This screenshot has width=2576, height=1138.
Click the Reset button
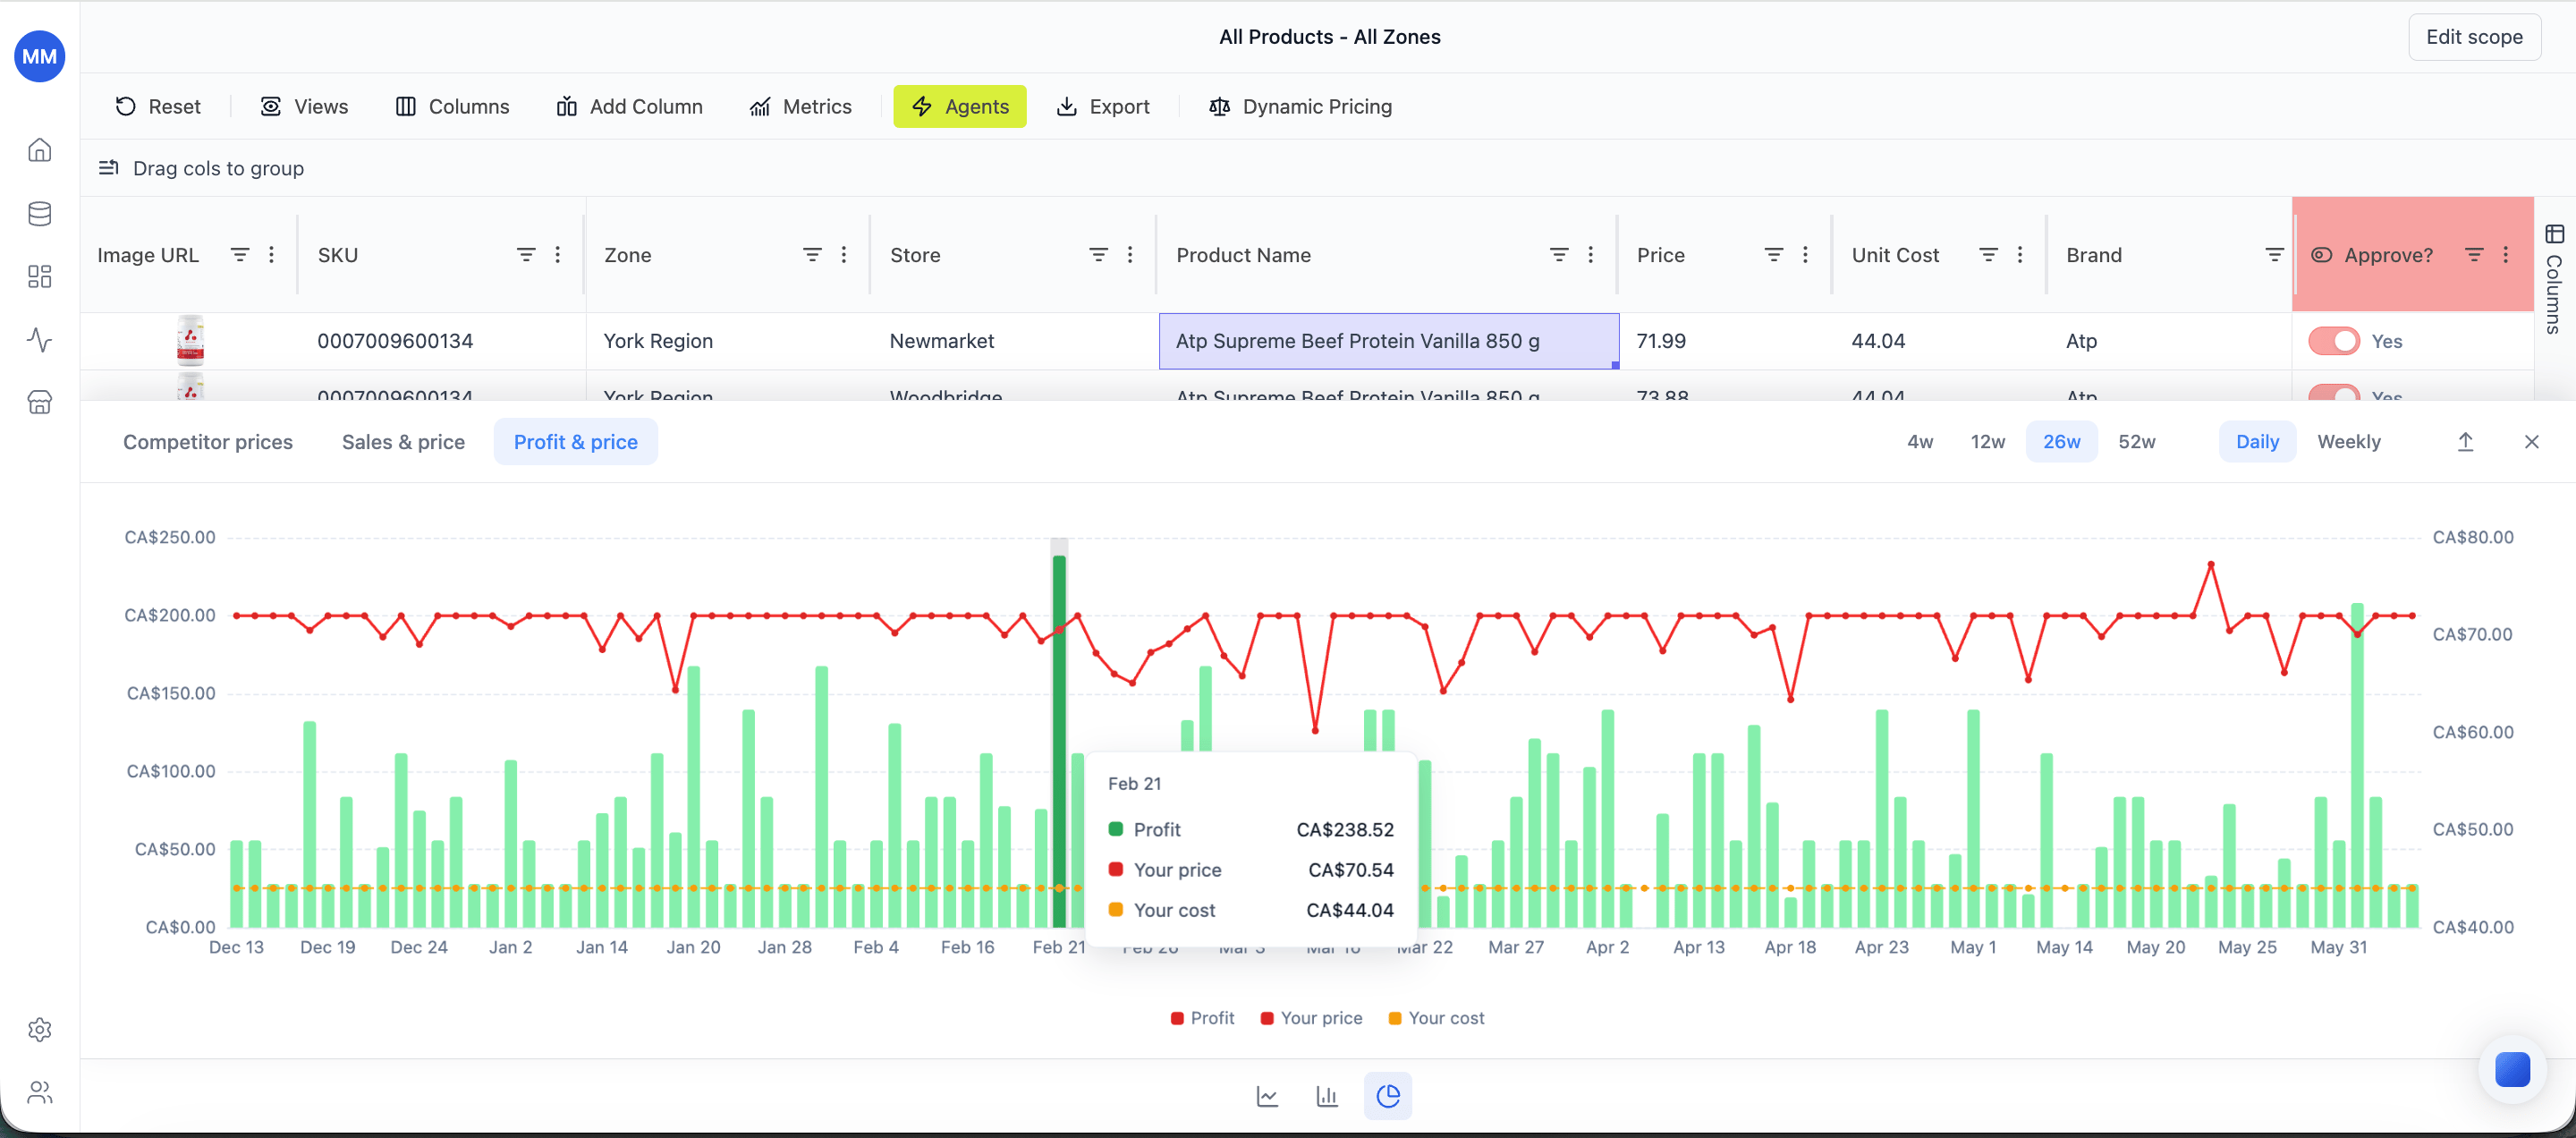(x=158, y=106)
